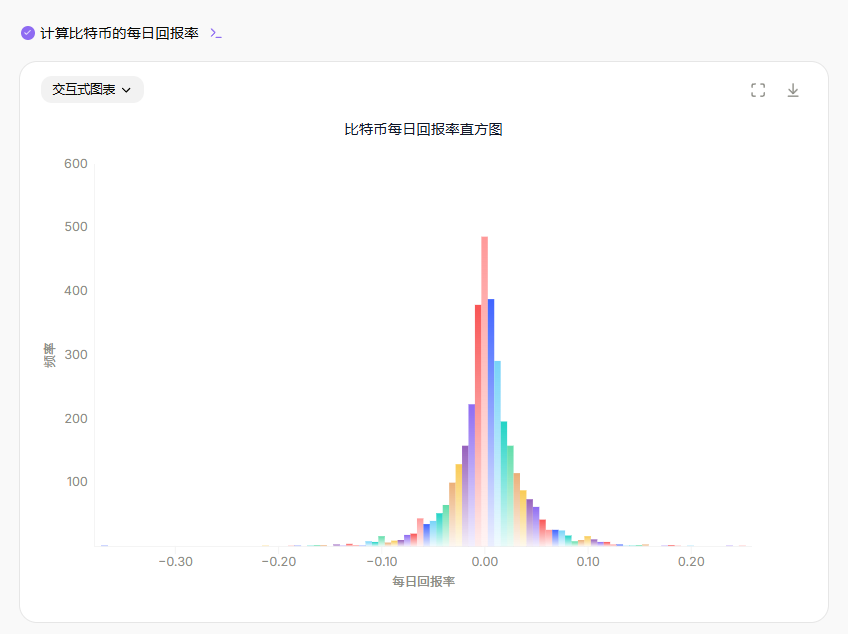Click the y-axis label 300
Image resolution: width=848 pixels, height=634 pixels.
(76, 354)
